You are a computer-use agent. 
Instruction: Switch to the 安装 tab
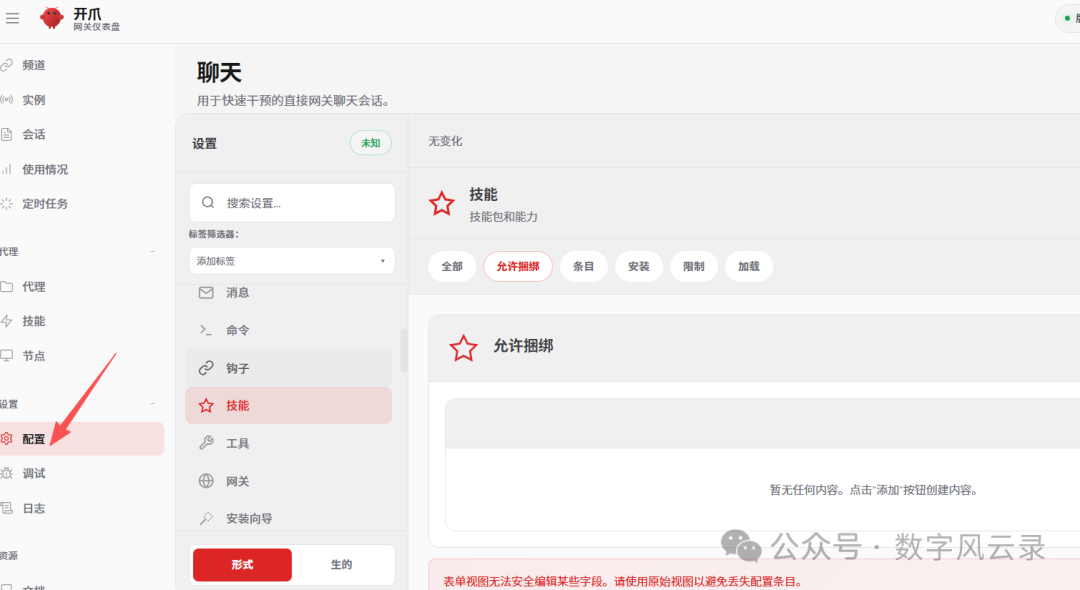(639, 266)
